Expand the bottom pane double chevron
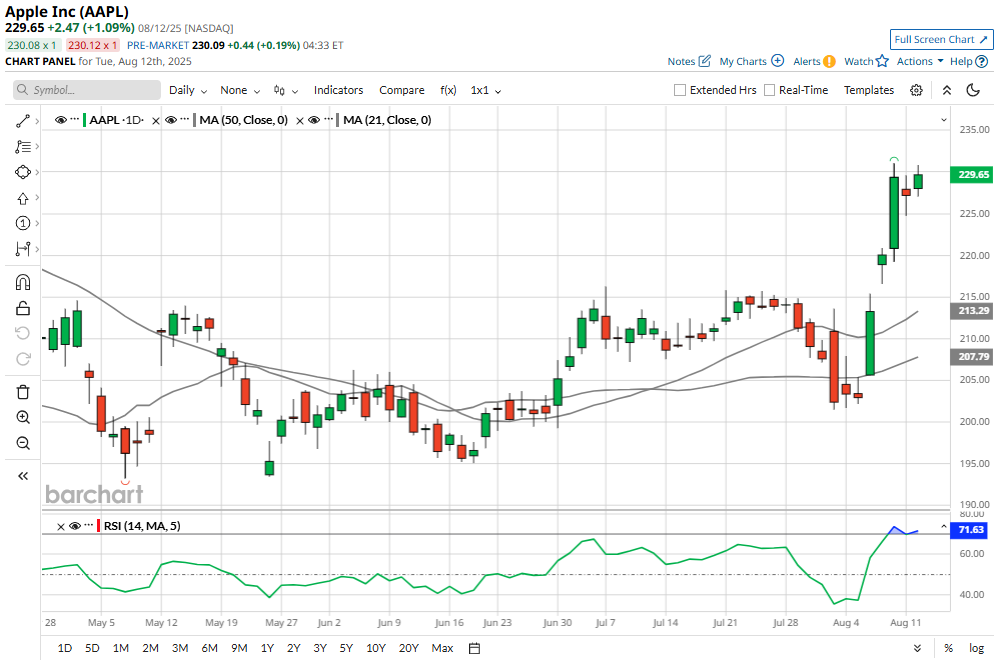1006x664 pixels. [917, 649]
